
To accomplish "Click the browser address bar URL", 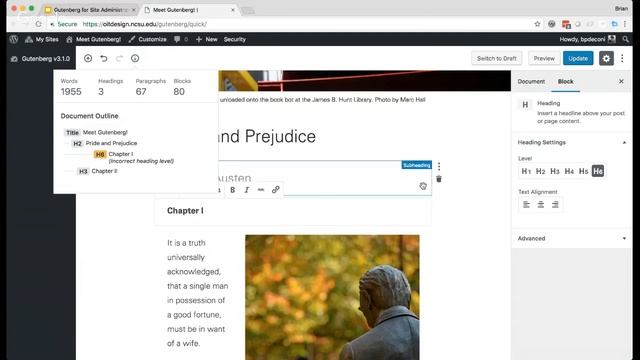I will point(144,24).
